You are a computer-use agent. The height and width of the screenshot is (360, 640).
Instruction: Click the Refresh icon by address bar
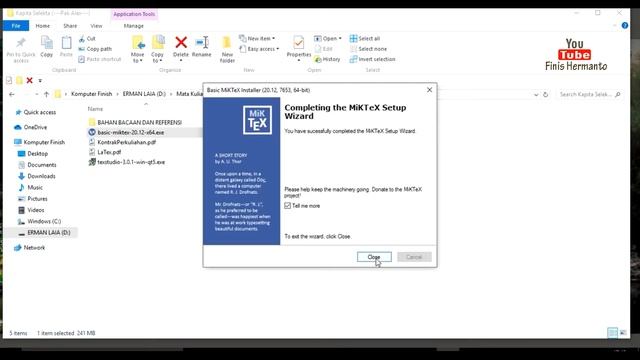(545, 94)
